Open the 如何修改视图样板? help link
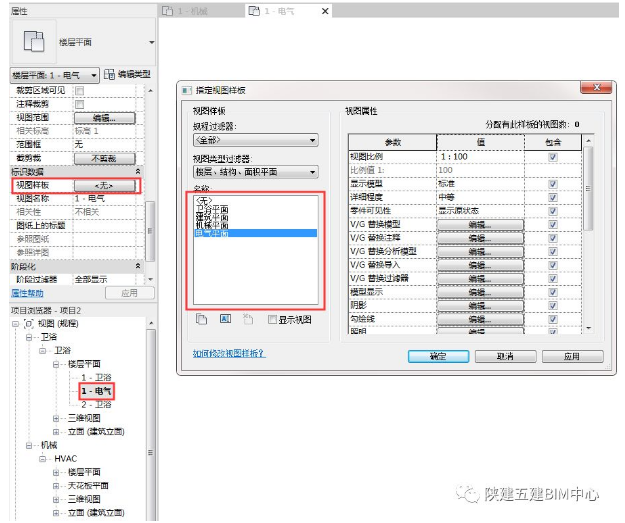The image size is (625, 523). click(229, 354)
